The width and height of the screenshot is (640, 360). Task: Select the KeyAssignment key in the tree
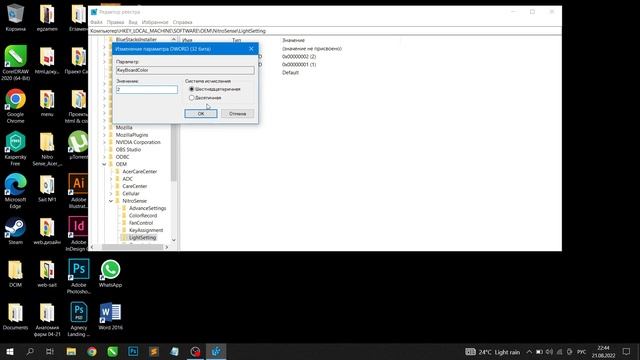(146, 230)
